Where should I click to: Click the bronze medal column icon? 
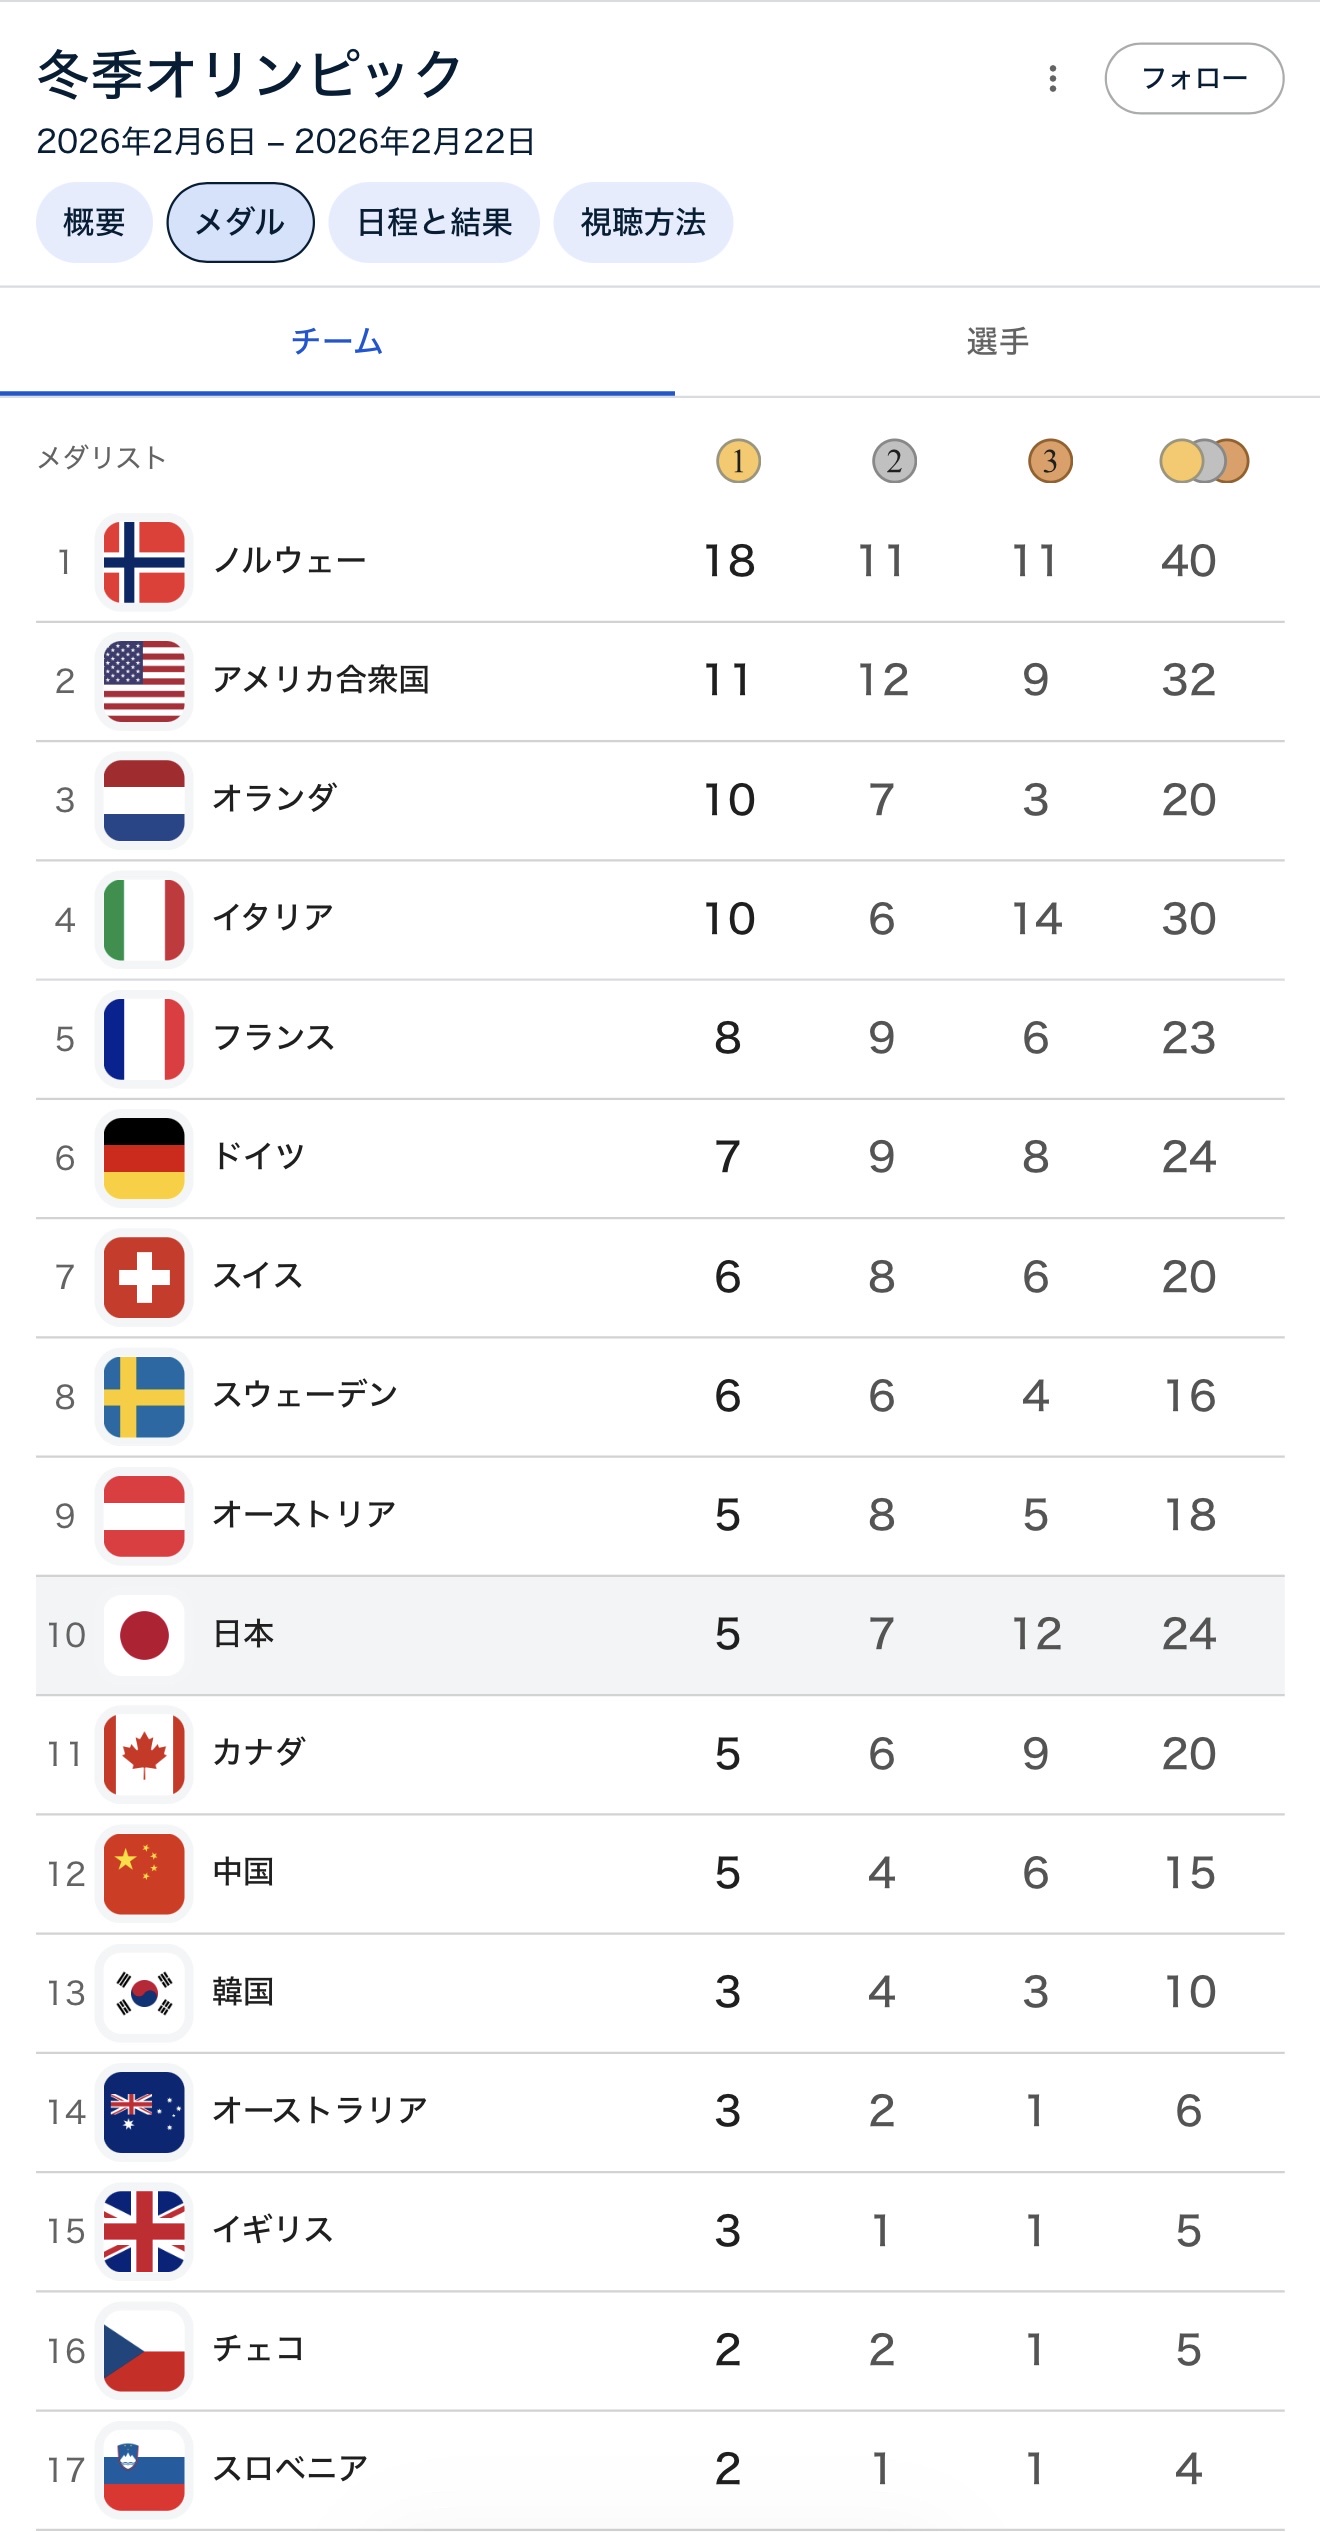pos(1050,461)
